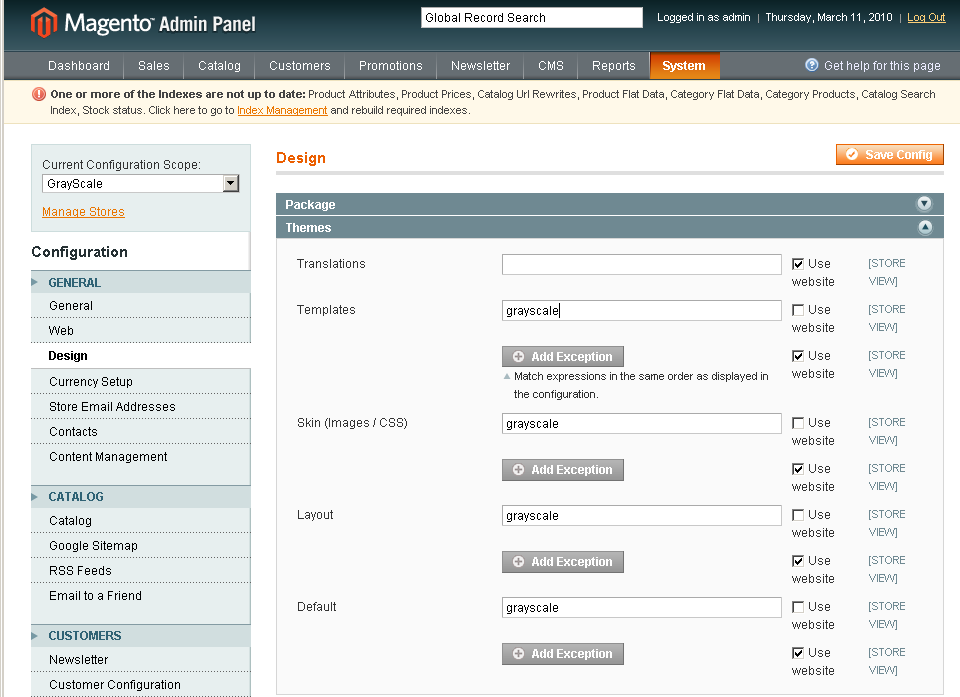Toggle Use website checkbox for Layout

point(798,515)
